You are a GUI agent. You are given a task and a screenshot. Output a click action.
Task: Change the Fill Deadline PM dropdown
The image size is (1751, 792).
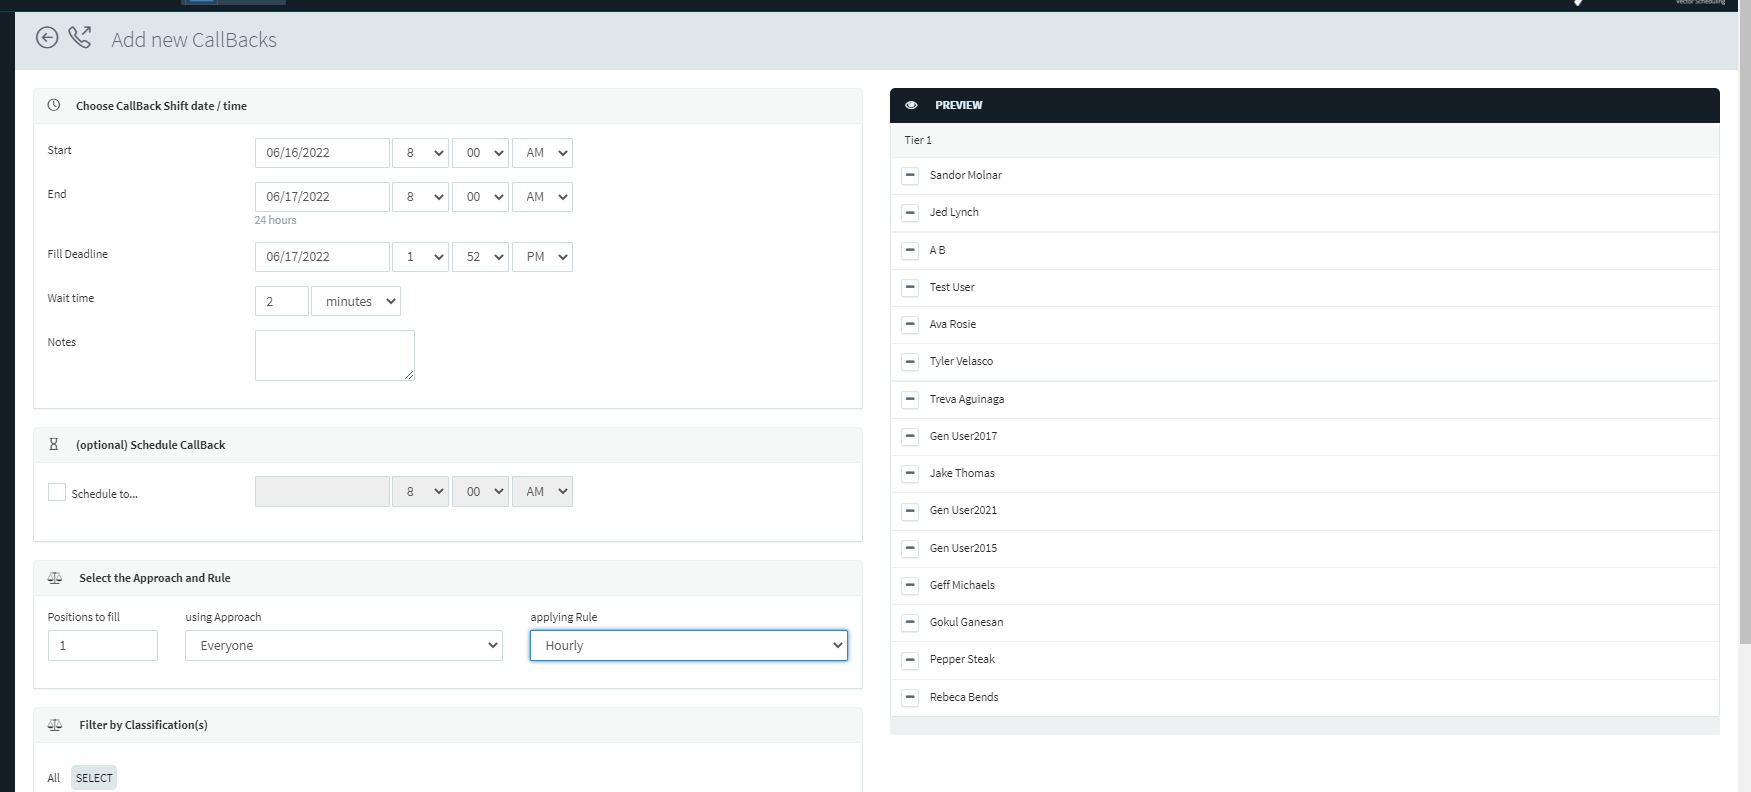(542, 257)
